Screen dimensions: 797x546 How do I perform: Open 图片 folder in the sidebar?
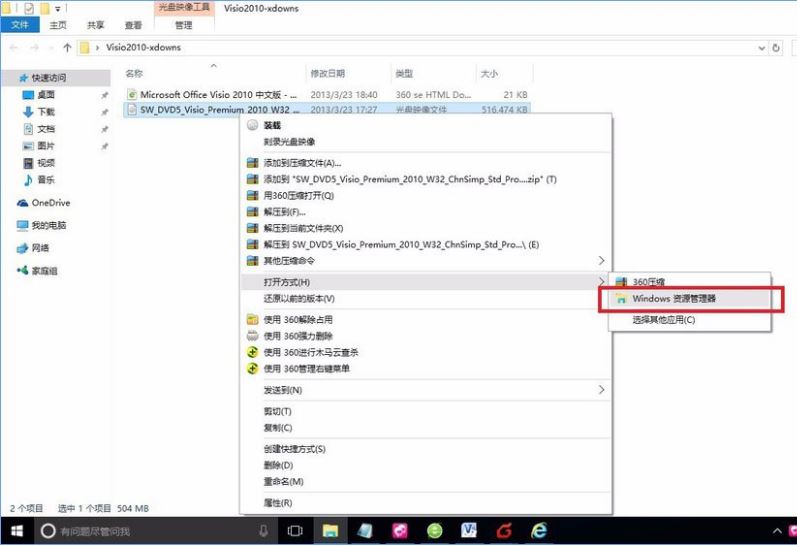coord(46,146)
